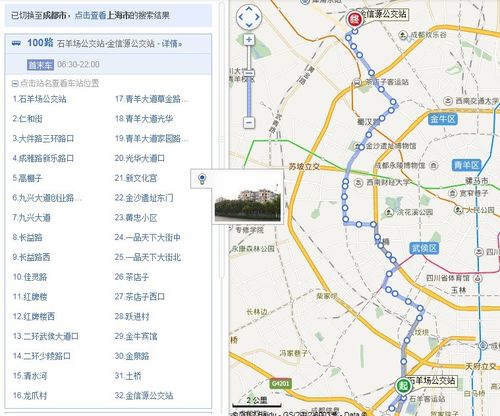Viewport: 500px width, 416px height.
Task: Click the sidebar vertical scrollbar
Action: point(222,140)
